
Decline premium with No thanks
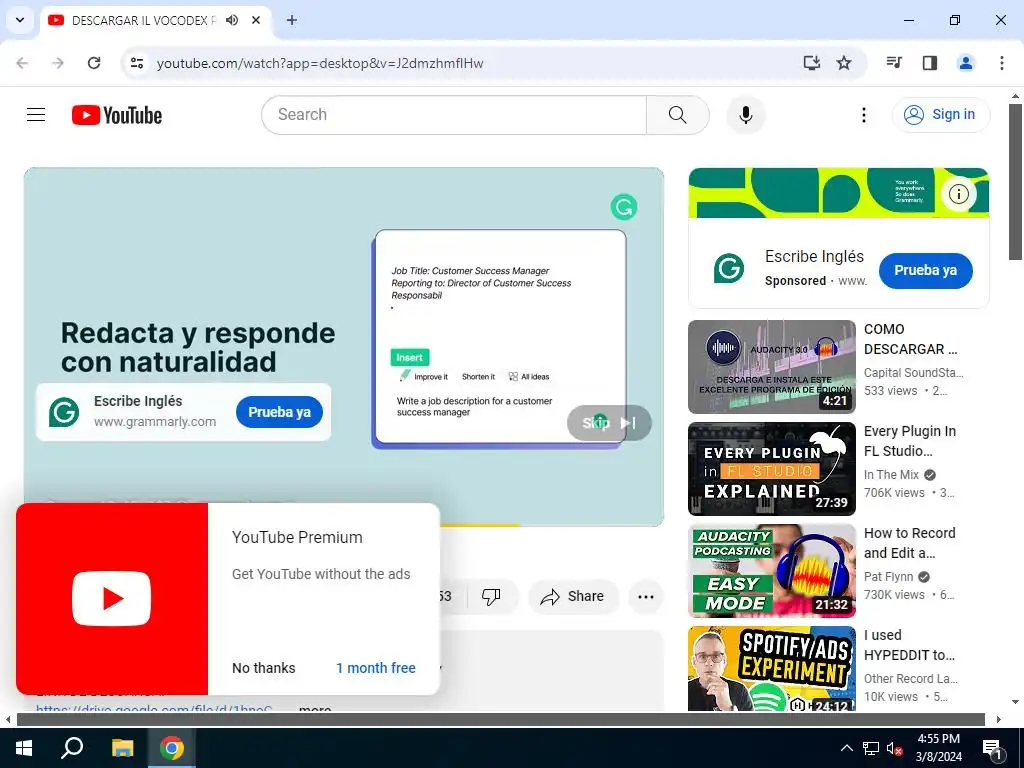(x=264, y=667)
